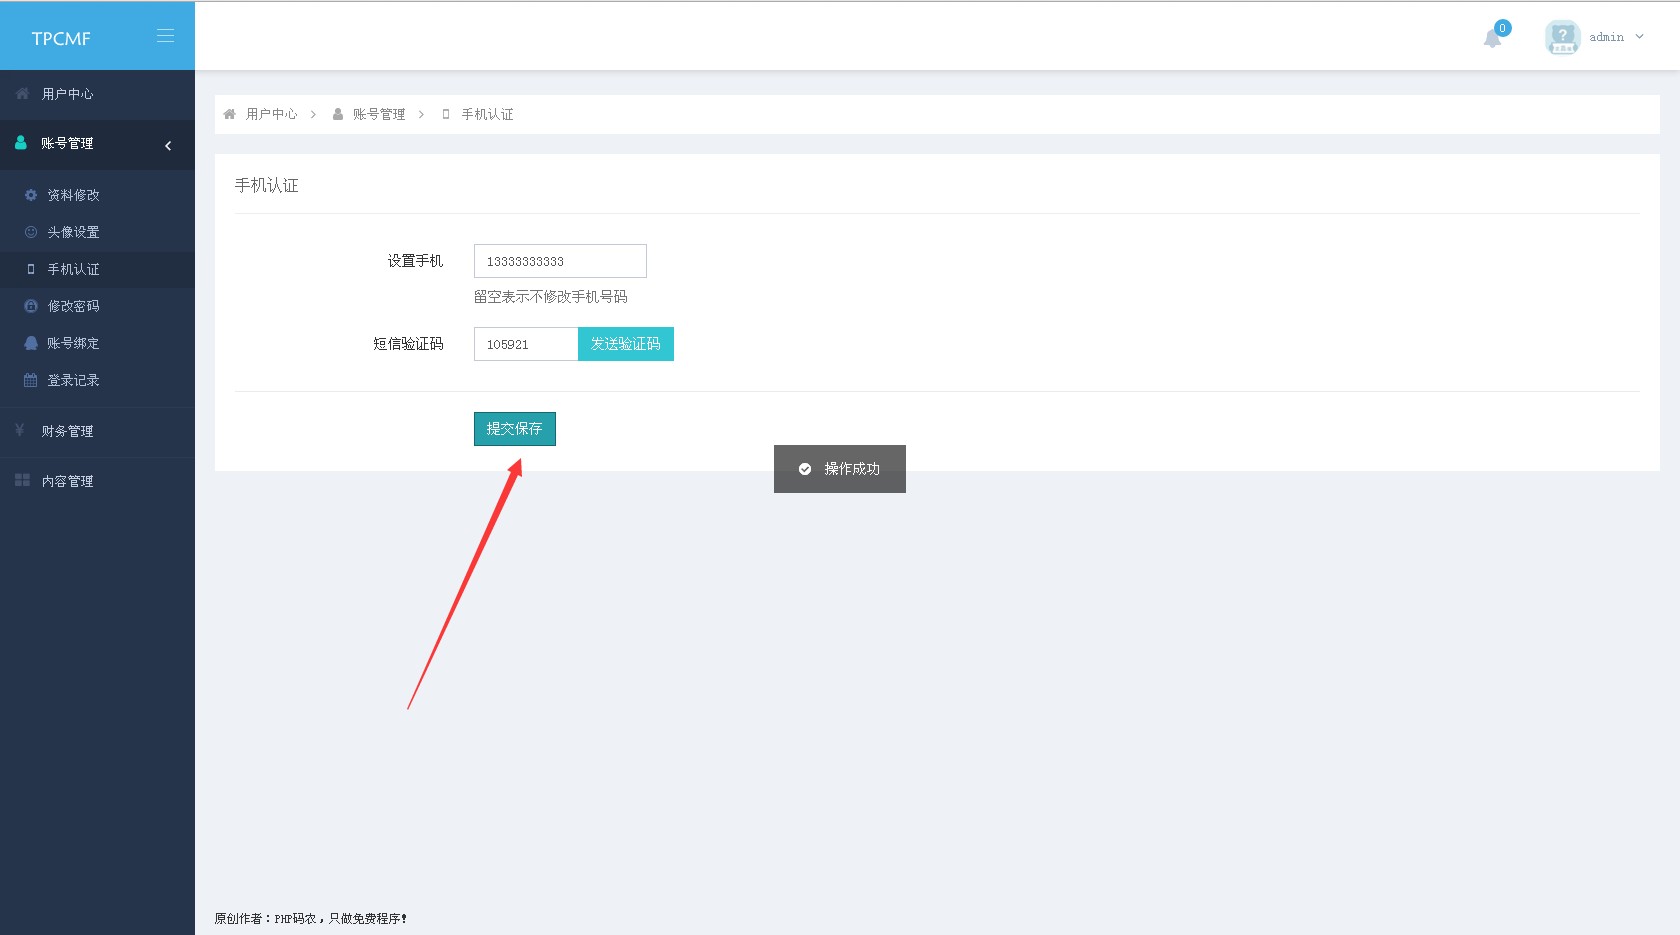Go to 账号管理 via breadcrumb link
Viewport: 1680px width, 935px height.
pyautogui.click(x=379, y=114)
